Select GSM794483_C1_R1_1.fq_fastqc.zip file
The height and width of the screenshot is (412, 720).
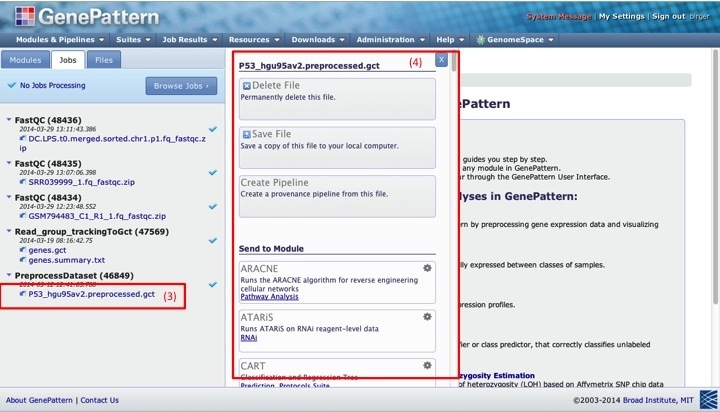[x=97, y=216]
